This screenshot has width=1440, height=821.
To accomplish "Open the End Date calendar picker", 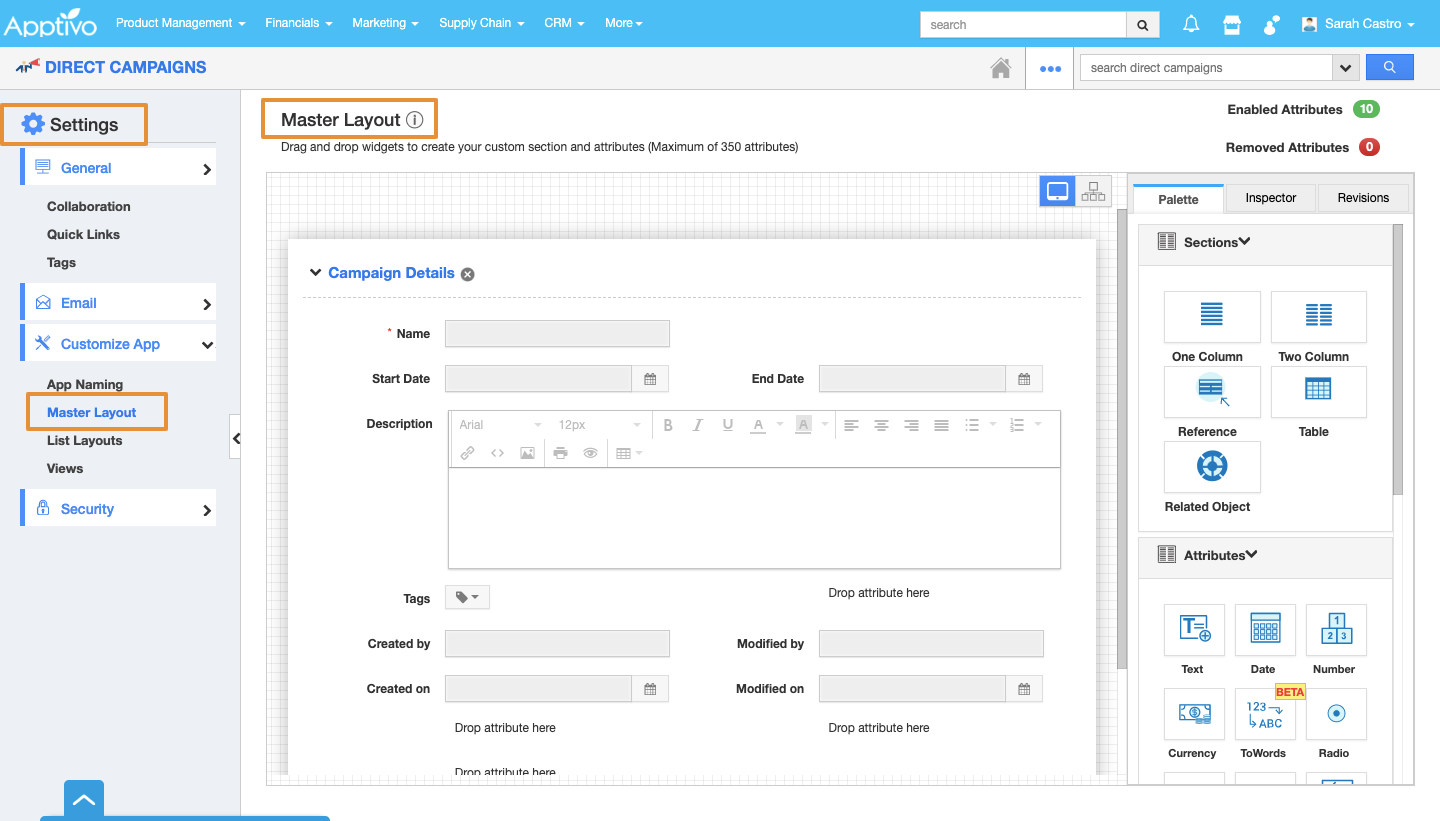I will [1024, 379].
